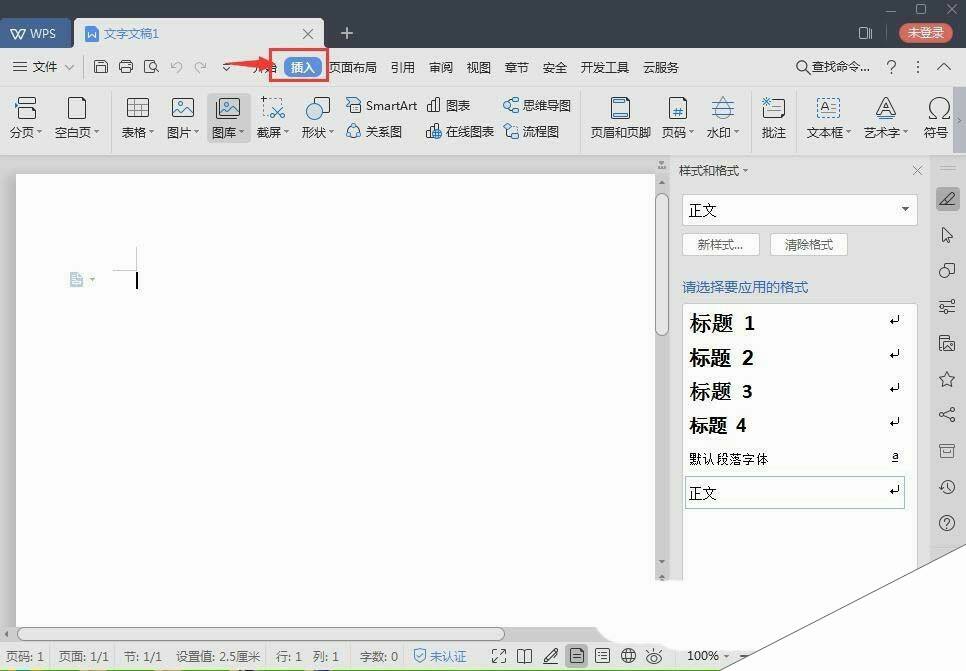Apply the 标题 1 style from list
966x671 pixels.
pos(722,323)
